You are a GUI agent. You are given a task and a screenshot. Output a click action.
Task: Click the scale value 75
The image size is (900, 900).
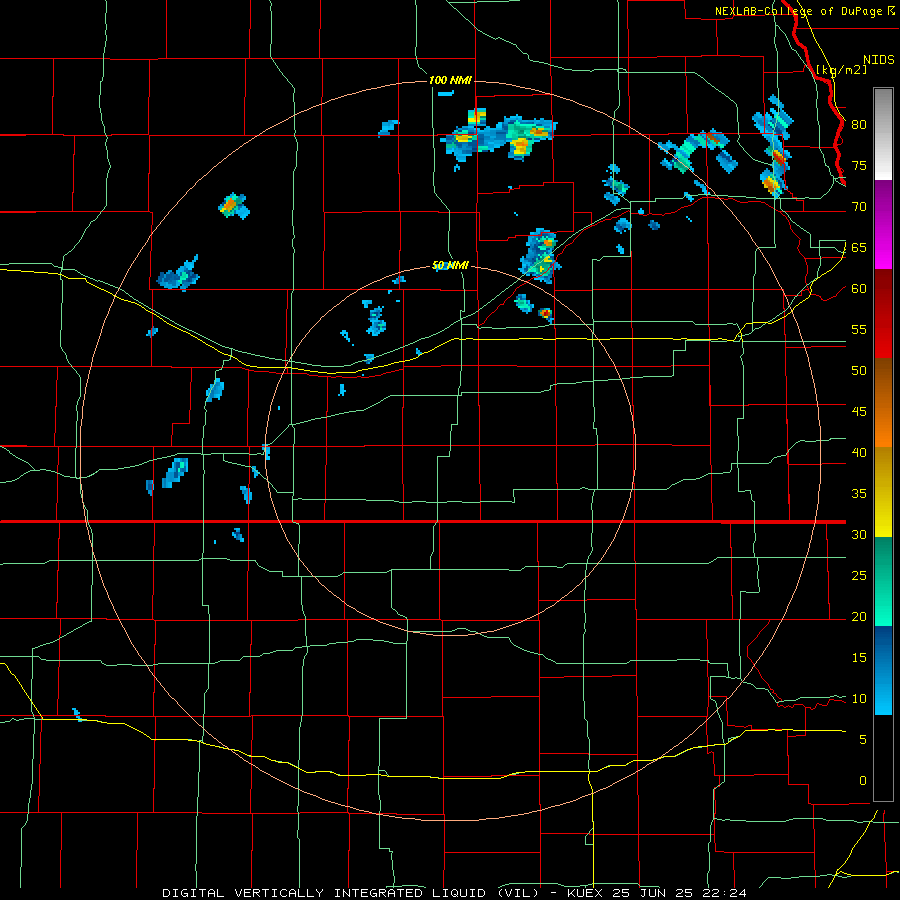(x=859, y=166)
